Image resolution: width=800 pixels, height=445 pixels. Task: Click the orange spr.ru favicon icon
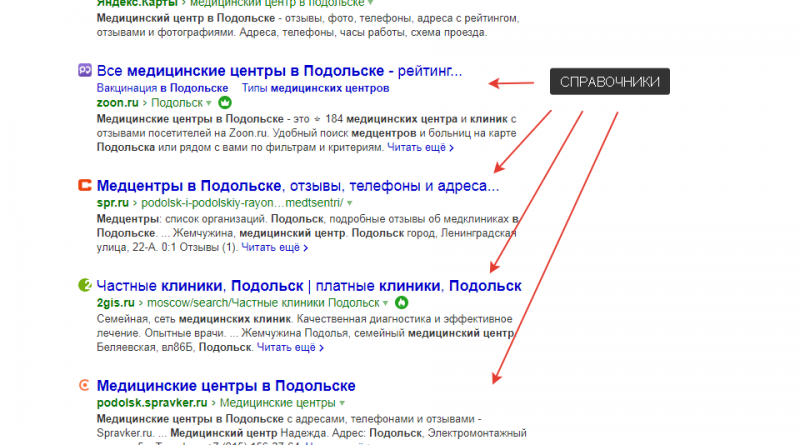[x=85, y=185]
